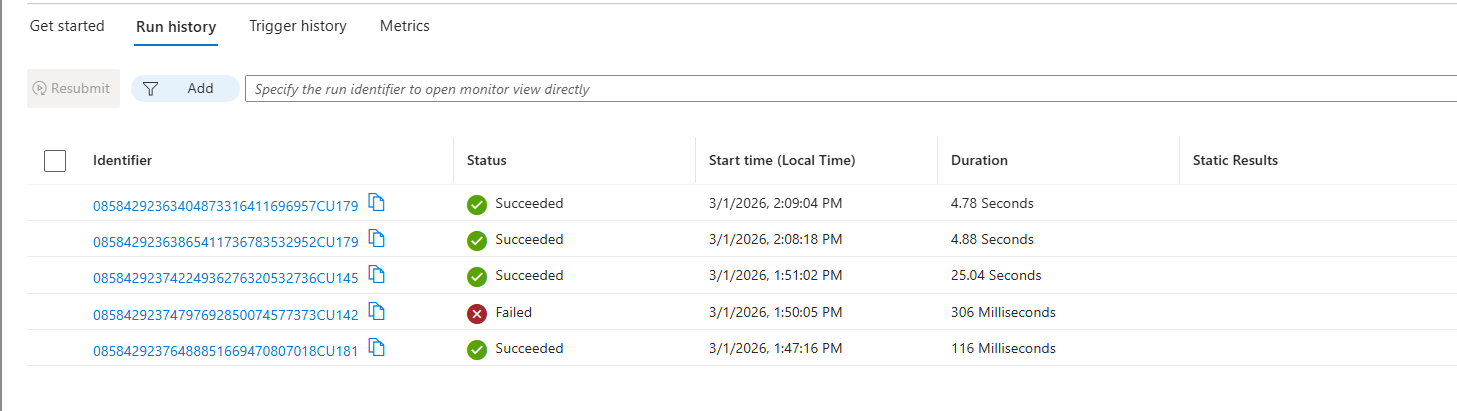Click Succeeded text in the 2:09:04 PM row

point(530,203)
